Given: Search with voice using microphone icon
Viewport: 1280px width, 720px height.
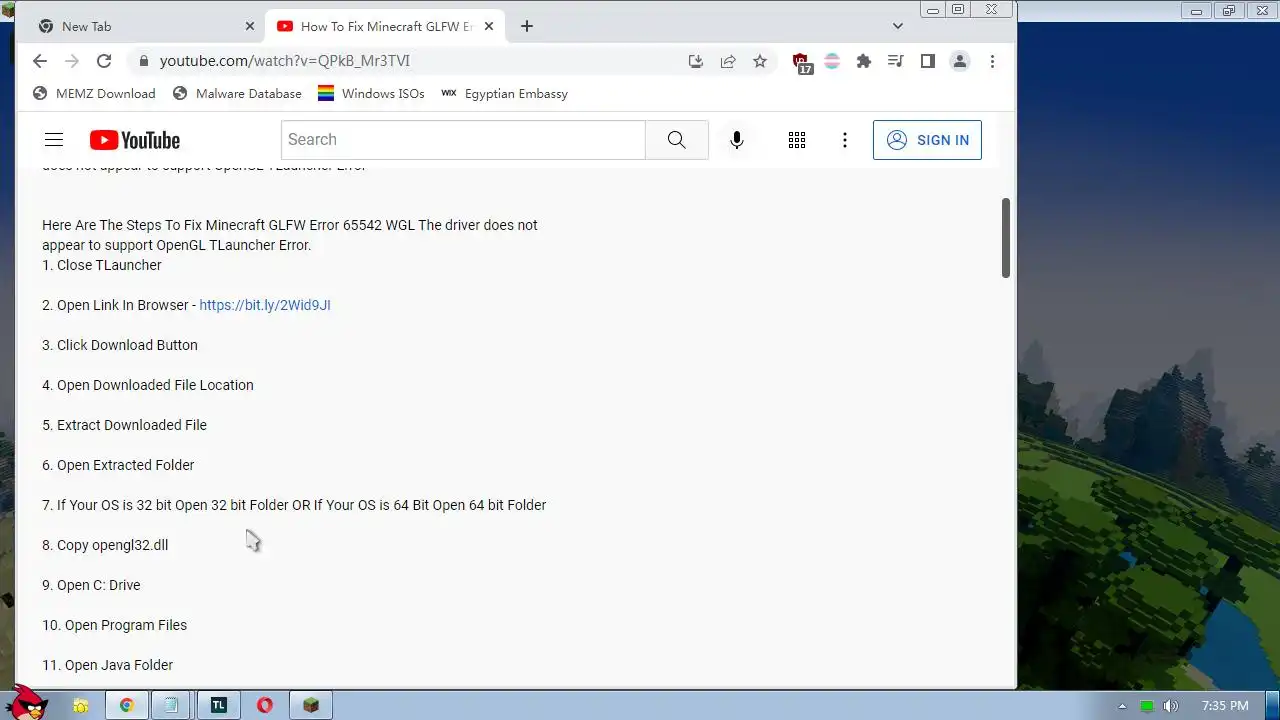Looking at the screenshot, I should point(737,140).
